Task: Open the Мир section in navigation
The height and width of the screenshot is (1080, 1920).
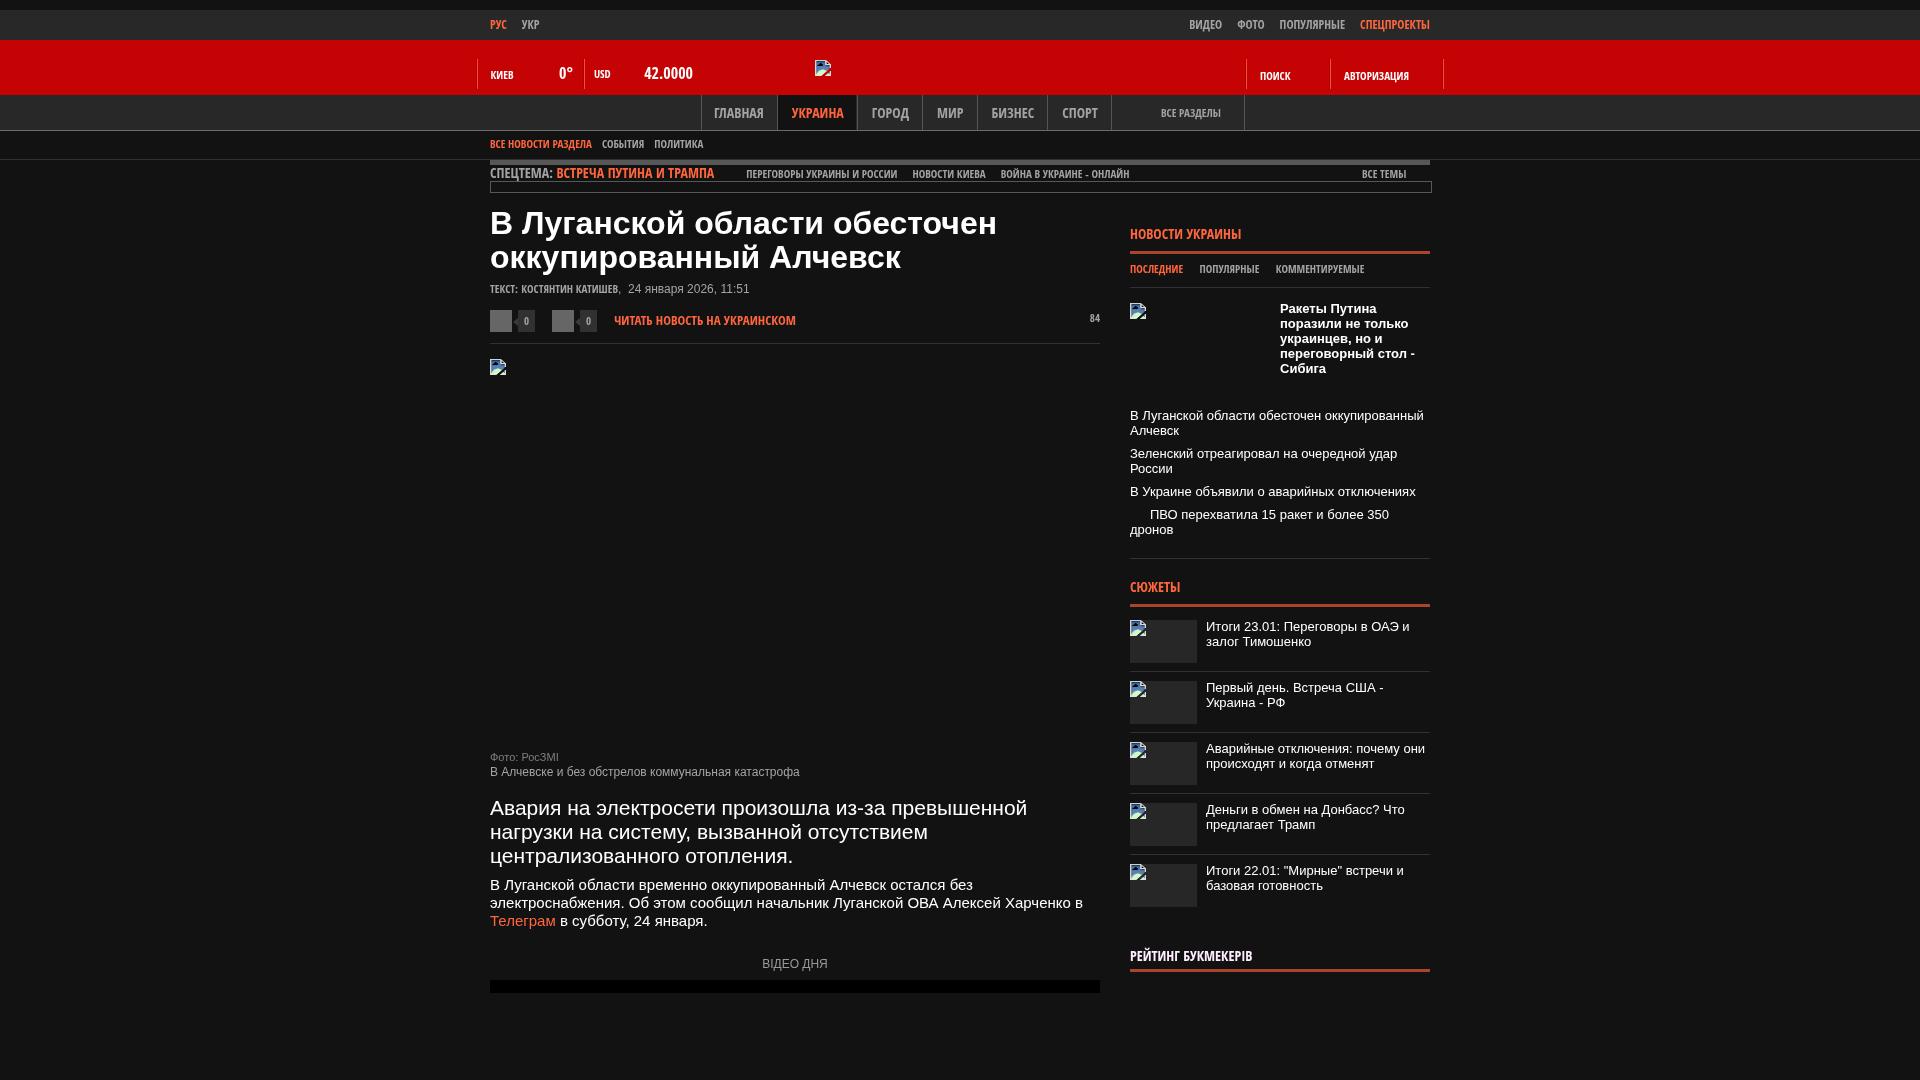Action: click(x=950, y=113)
